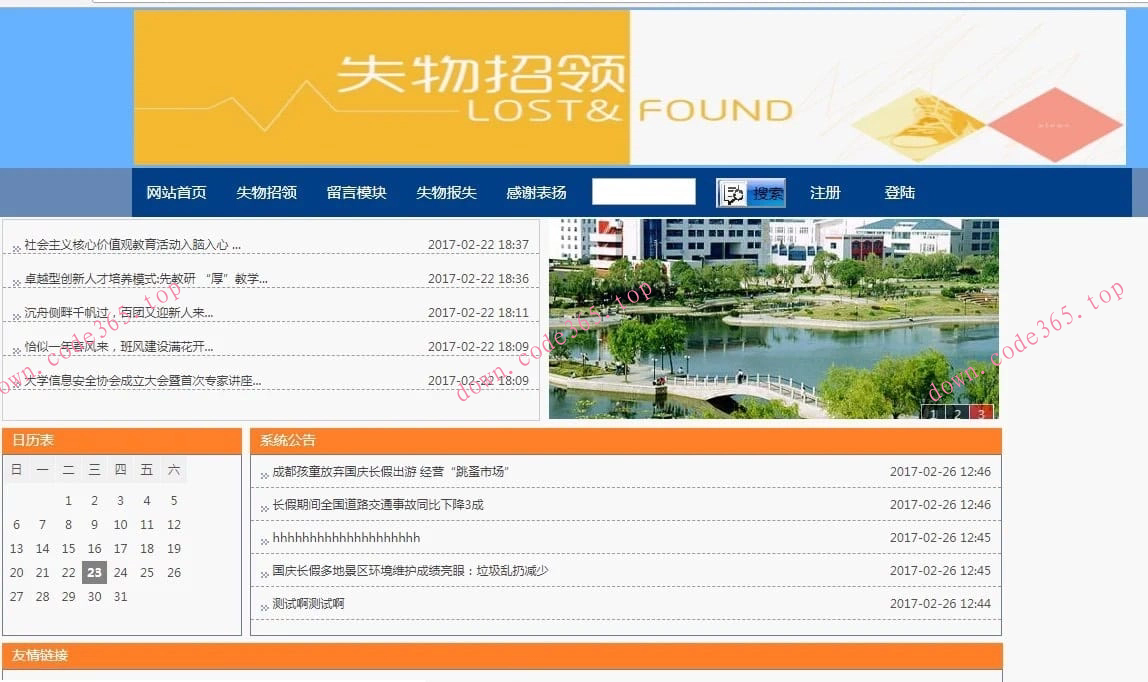Click inside the search input box
1148x682 pixels.
pyautogui.click(x=643, y=191)
